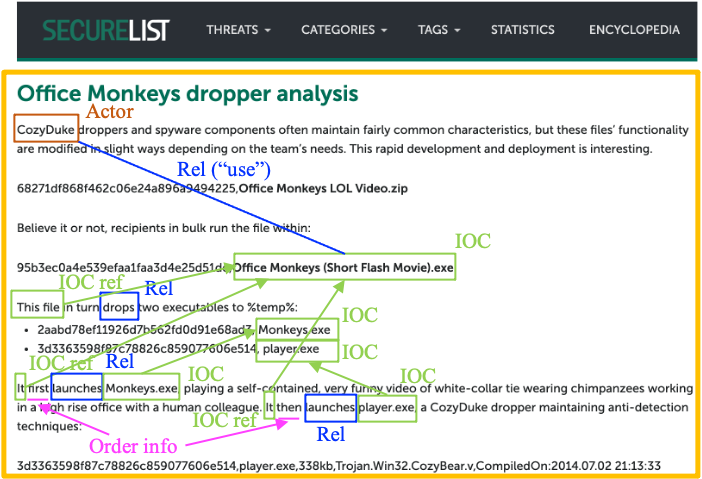Go to the STATISTICS page
Image resolution: width=702 pixels, height=479 pixels.
point(522,30)
